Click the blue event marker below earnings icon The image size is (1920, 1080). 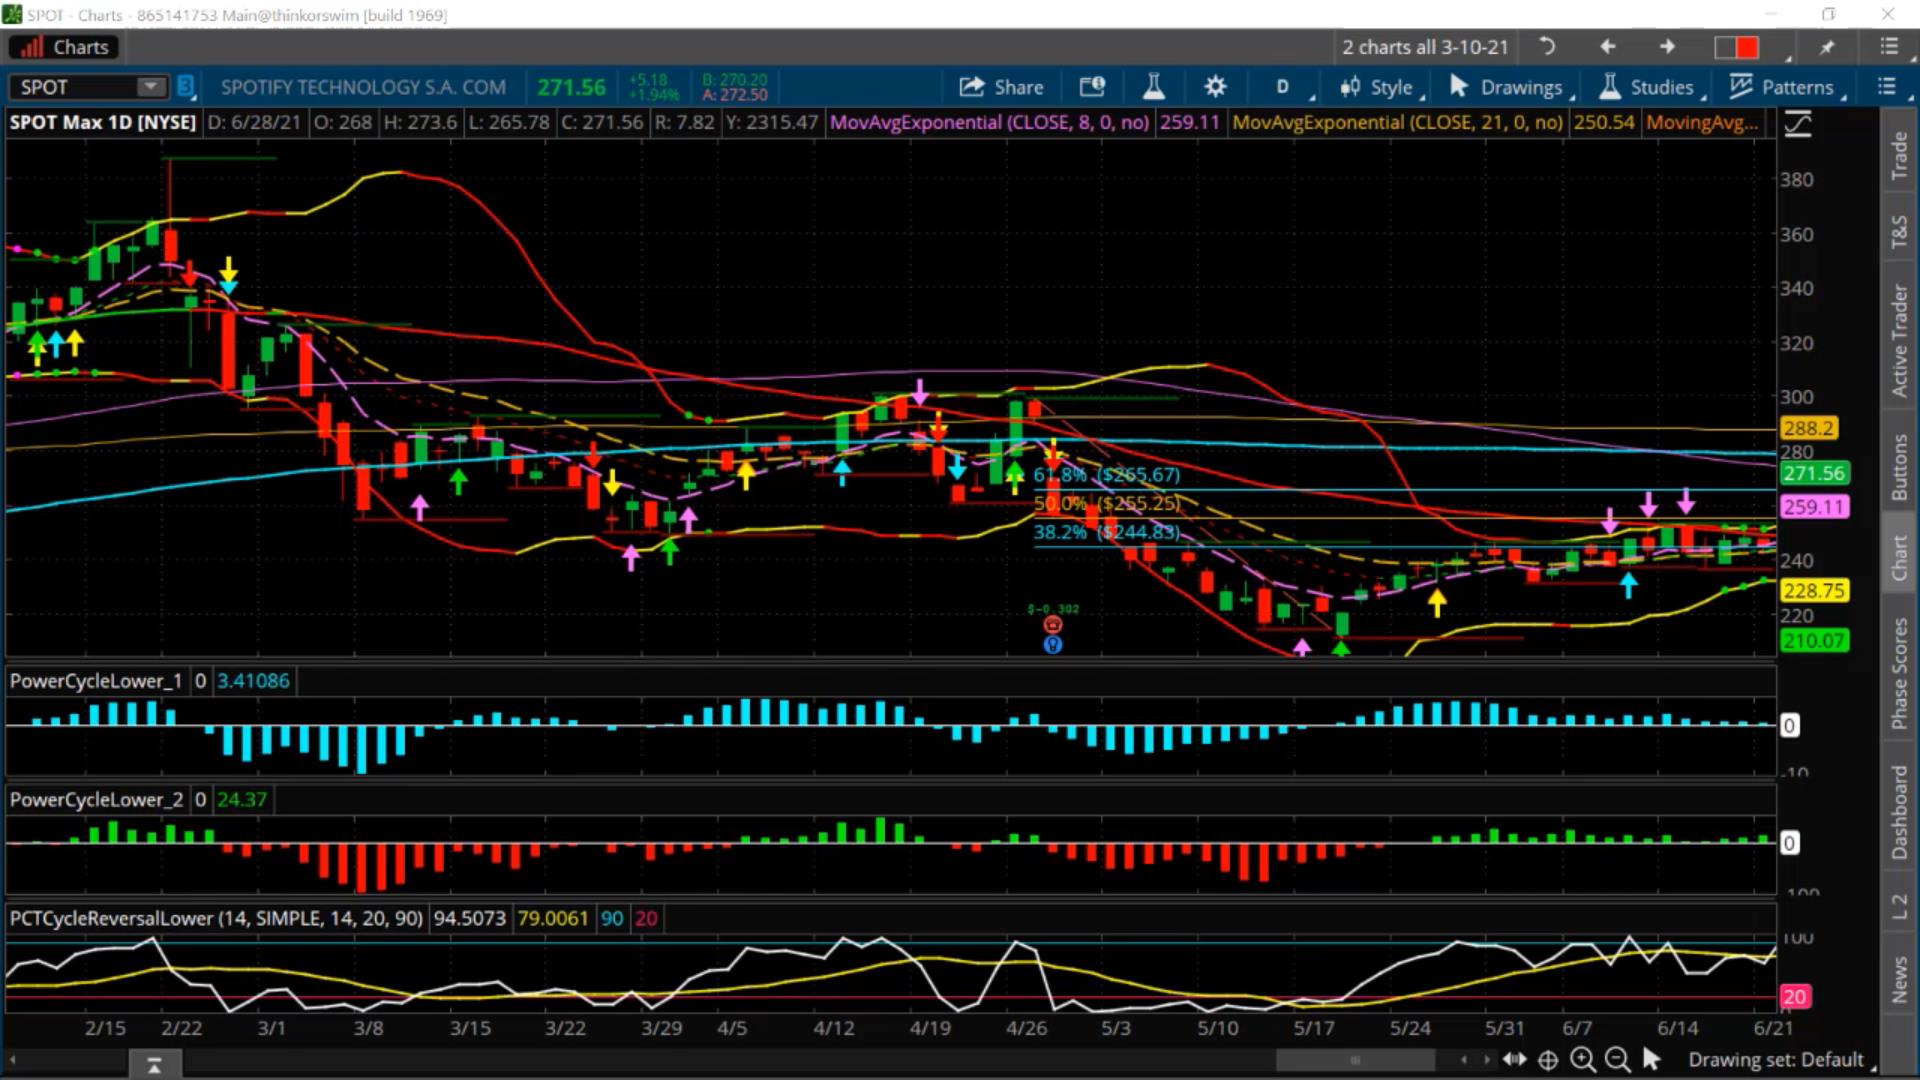(x=1053, y=645)
